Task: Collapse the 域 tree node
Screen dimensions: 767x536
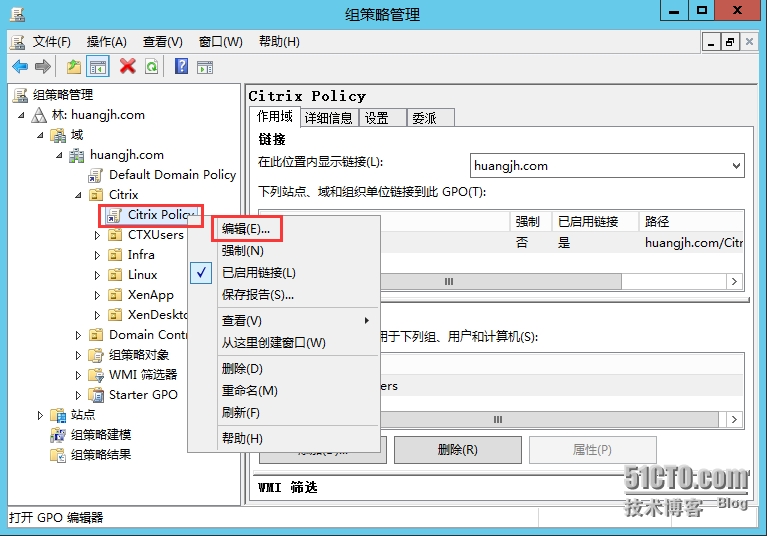Action: 40,135
